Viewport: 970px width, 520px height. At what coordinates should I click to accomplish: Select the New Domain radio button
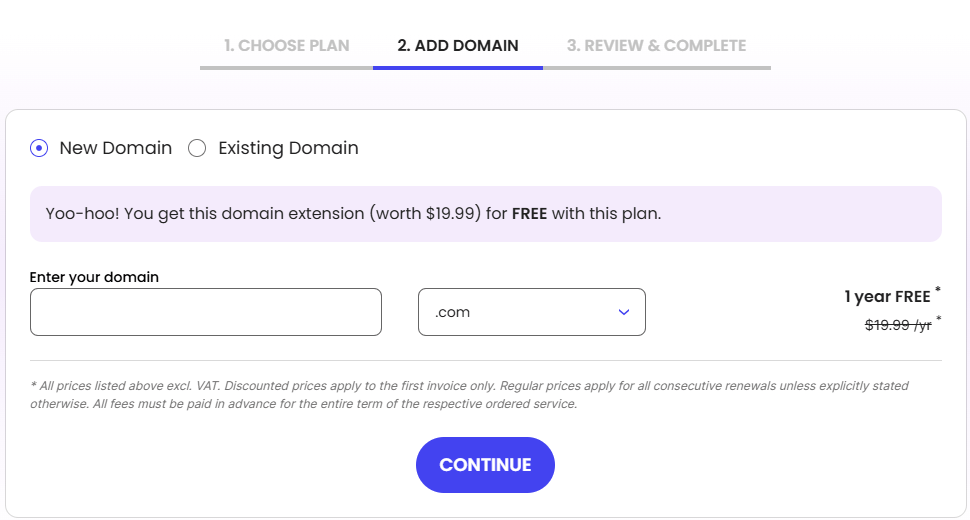(39, 148)
